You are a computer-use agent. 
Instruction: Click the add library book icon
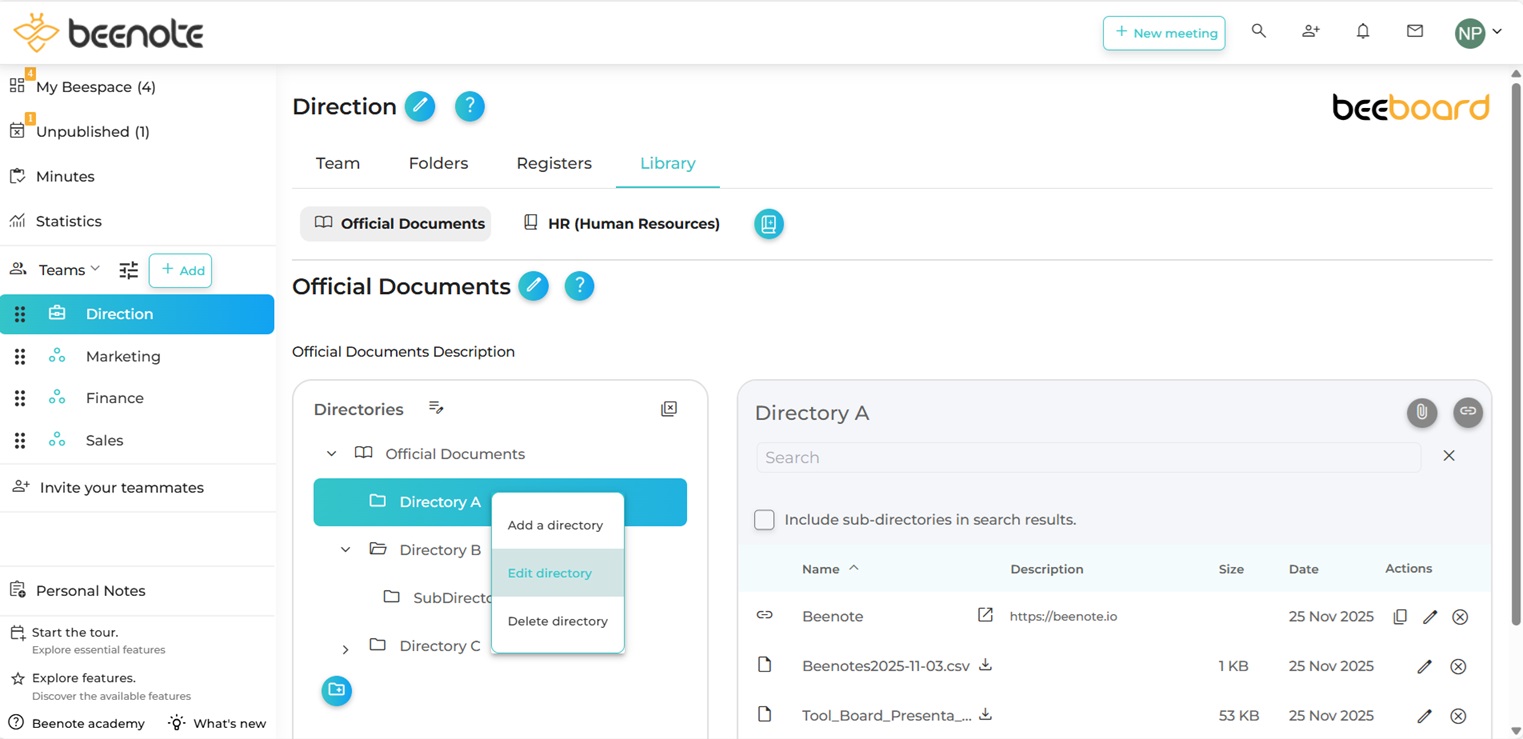click(768, 224)
